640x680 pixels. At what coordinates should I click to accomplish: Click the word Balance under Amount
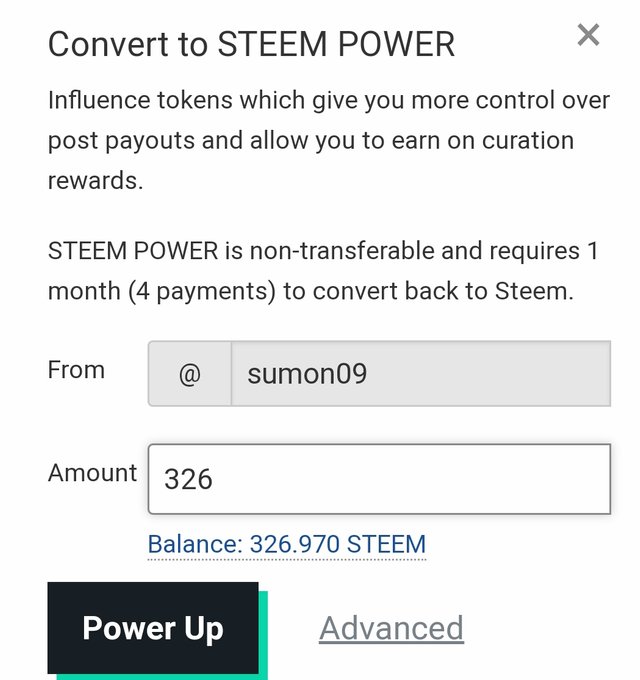194,544
